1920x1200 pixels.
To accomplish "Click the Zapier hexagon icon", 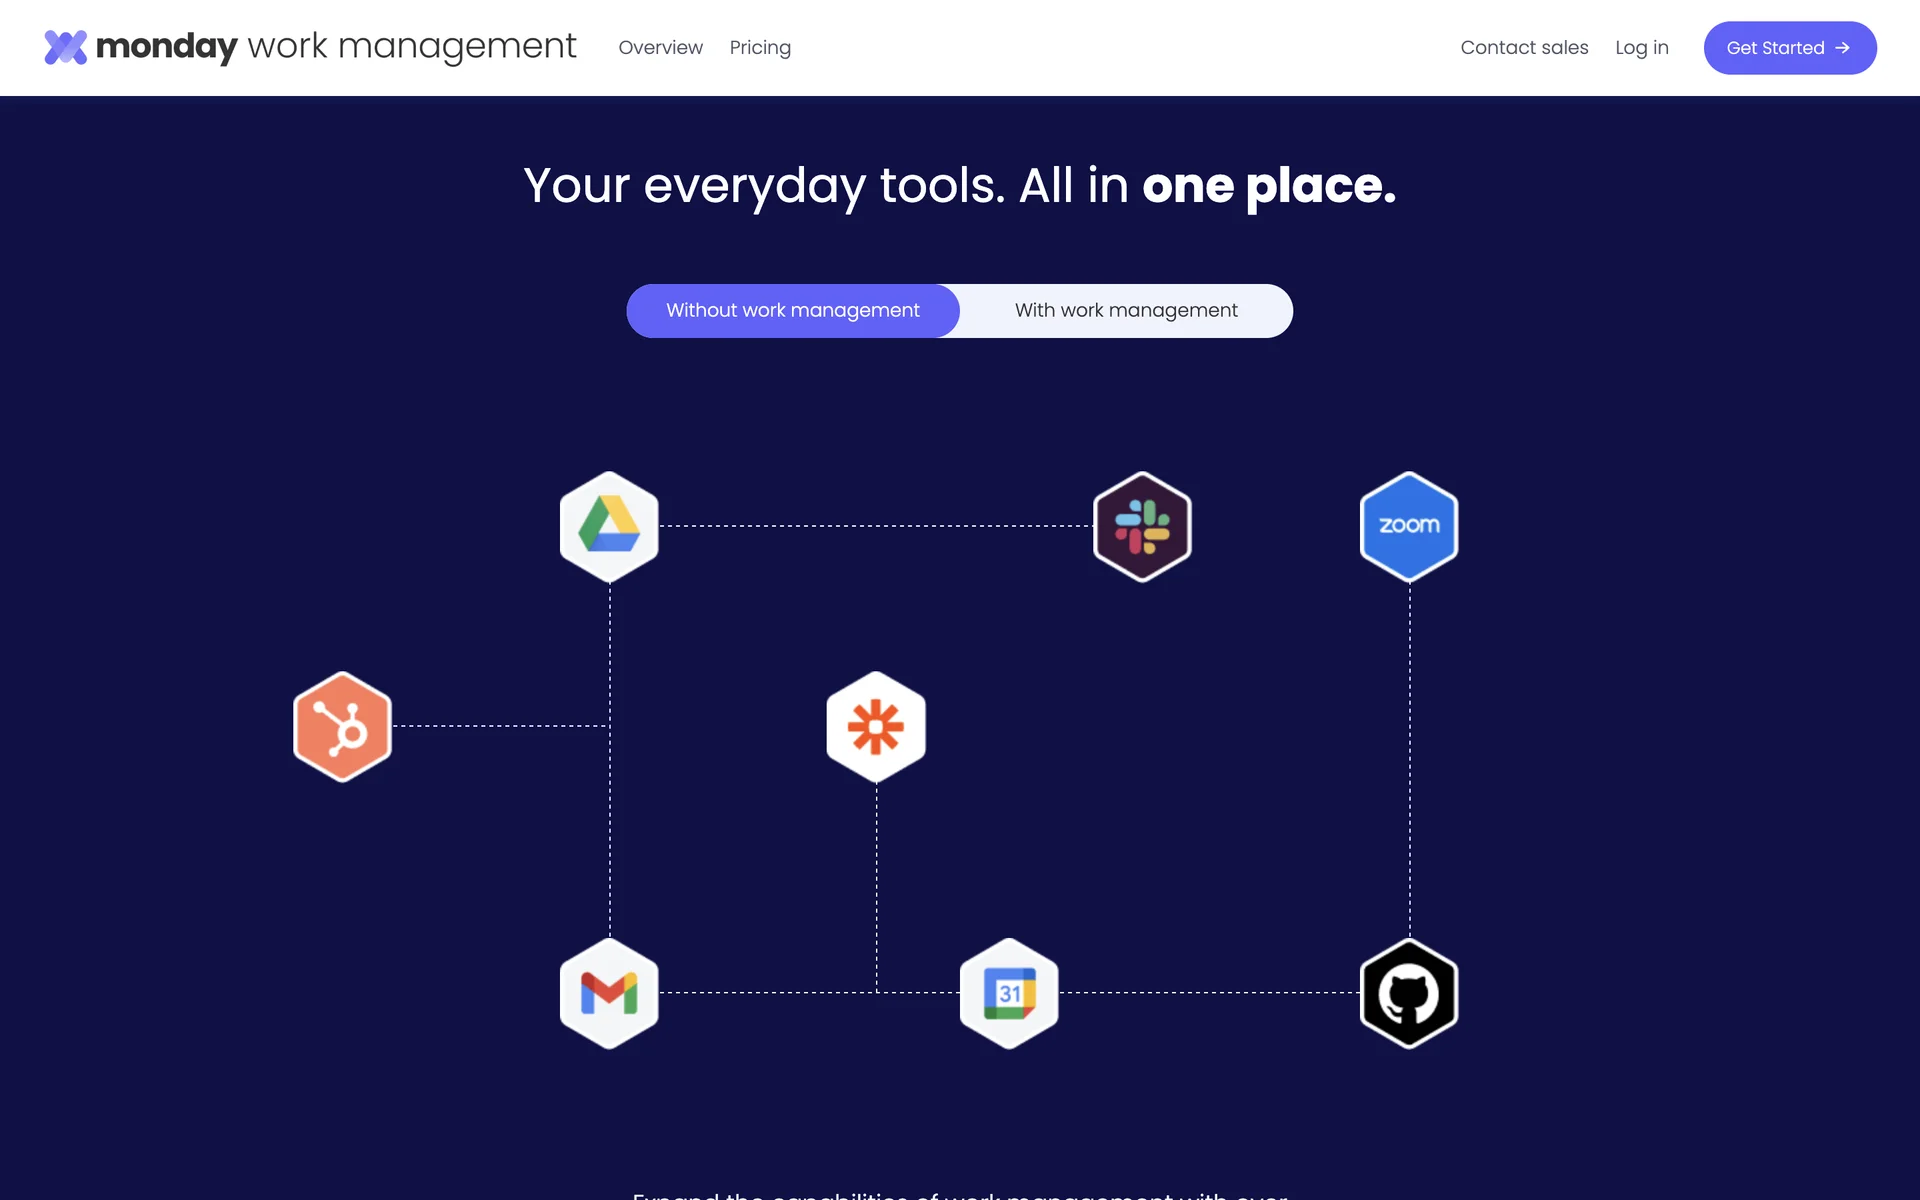I will point(876,726).
